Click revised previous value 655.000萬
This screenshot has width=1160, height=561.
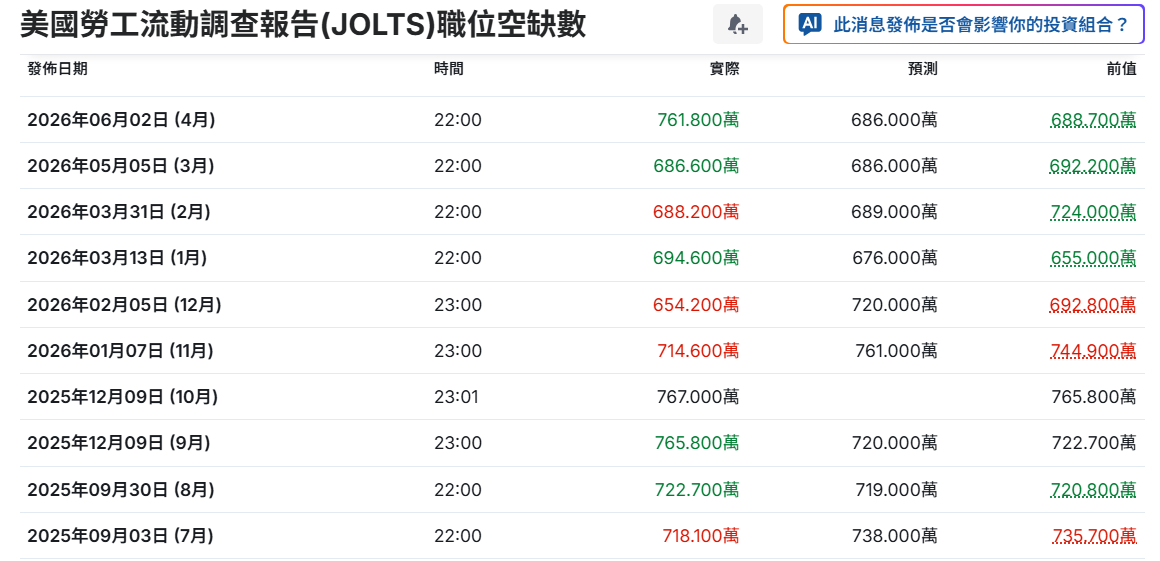click(1093, 258)
